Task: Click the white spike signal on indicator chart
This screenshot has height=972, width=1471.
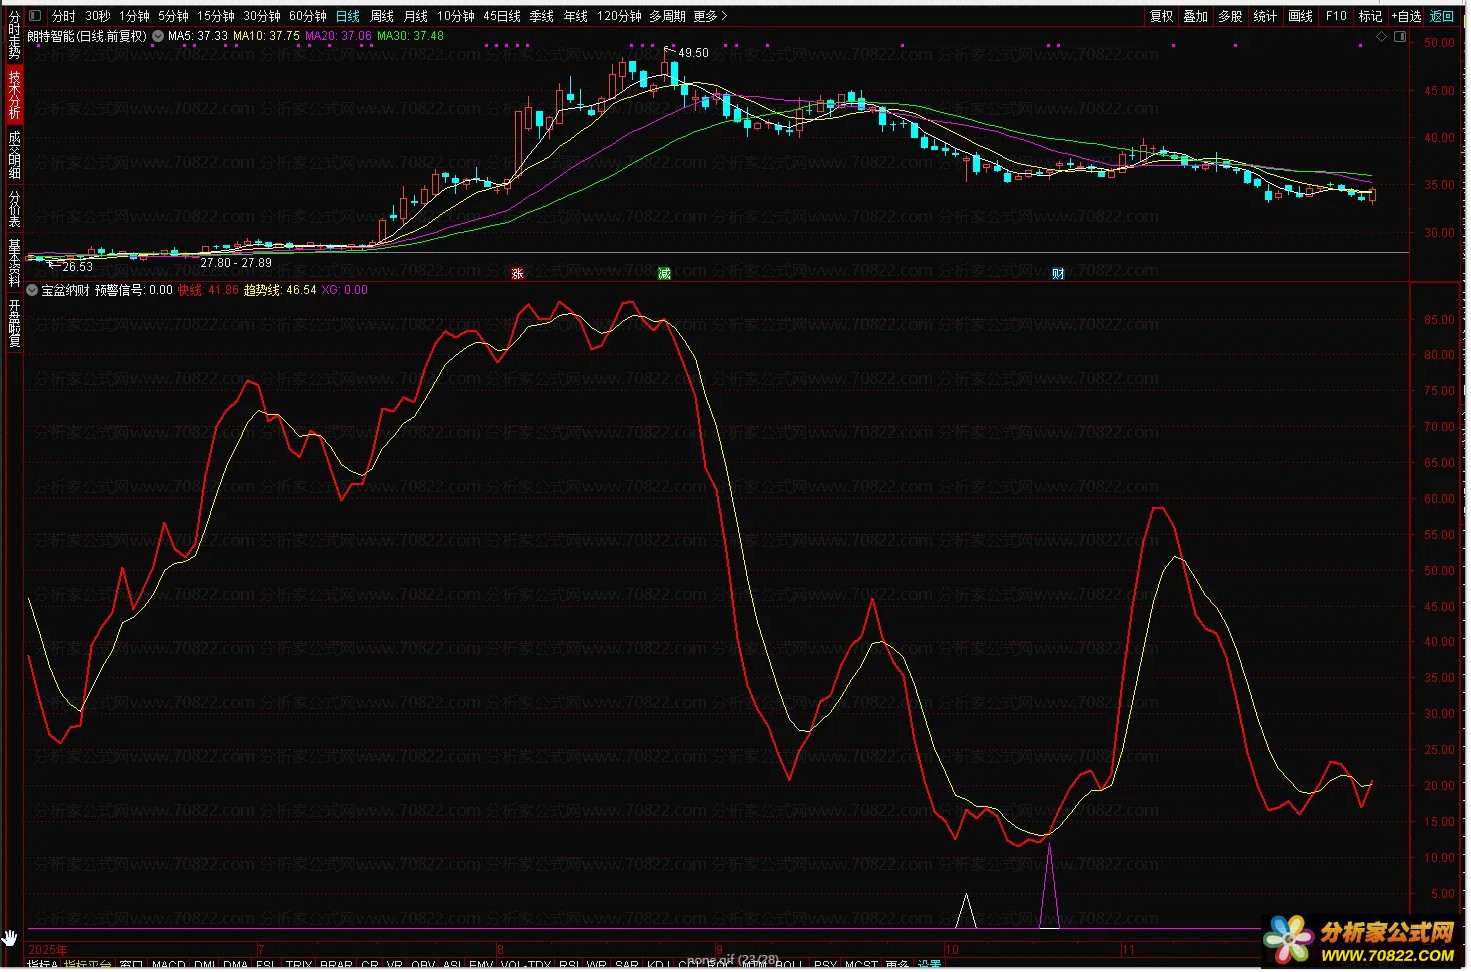Action: click(x=965, y=910)
